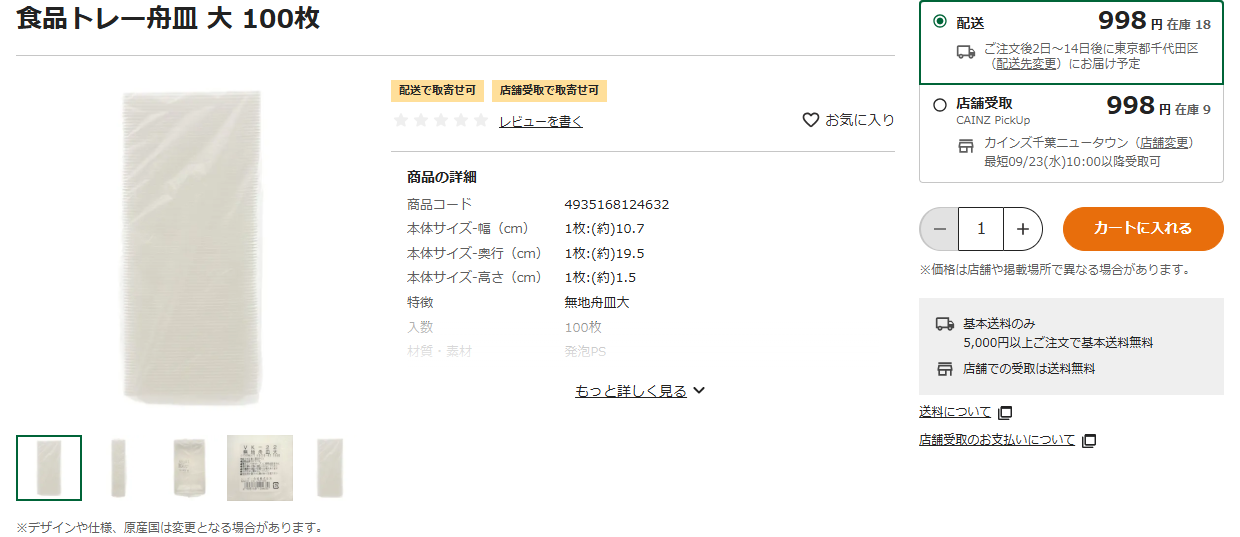This screenshot has width=1240, height=537.
Task: Click 最短09/23(水)10:00以降受取可 text
Action: [1072, 161]
